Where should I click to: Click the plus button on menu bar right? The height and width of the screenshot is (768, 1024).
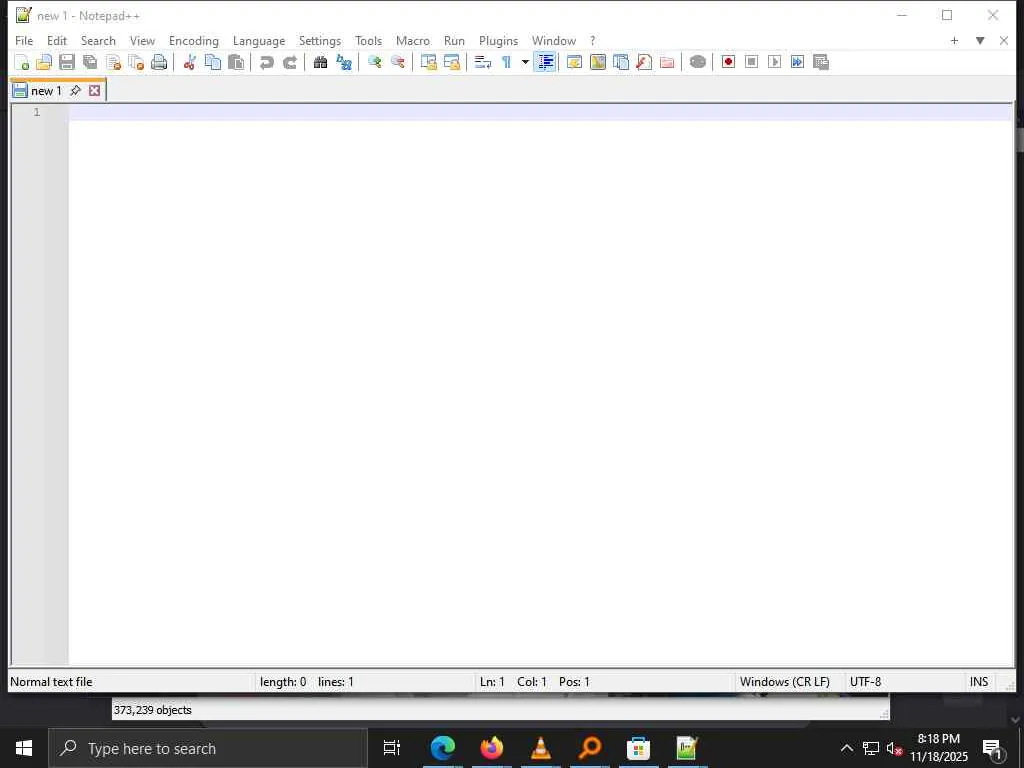(954, 40)
